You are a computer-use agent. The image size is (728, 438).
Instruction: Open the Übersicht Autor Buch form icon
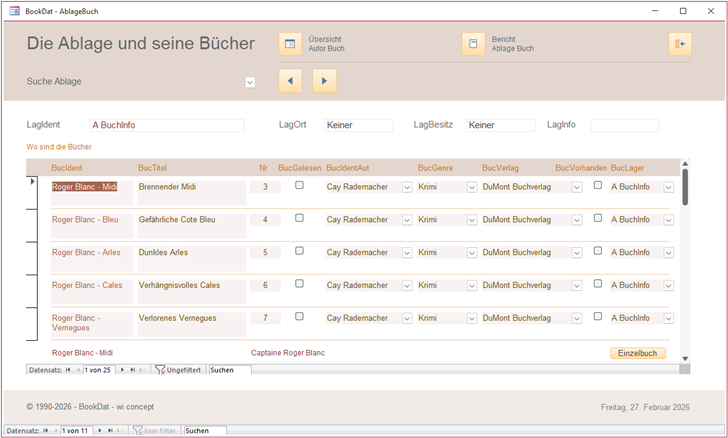pyautogui.click(x=290, y=44)
